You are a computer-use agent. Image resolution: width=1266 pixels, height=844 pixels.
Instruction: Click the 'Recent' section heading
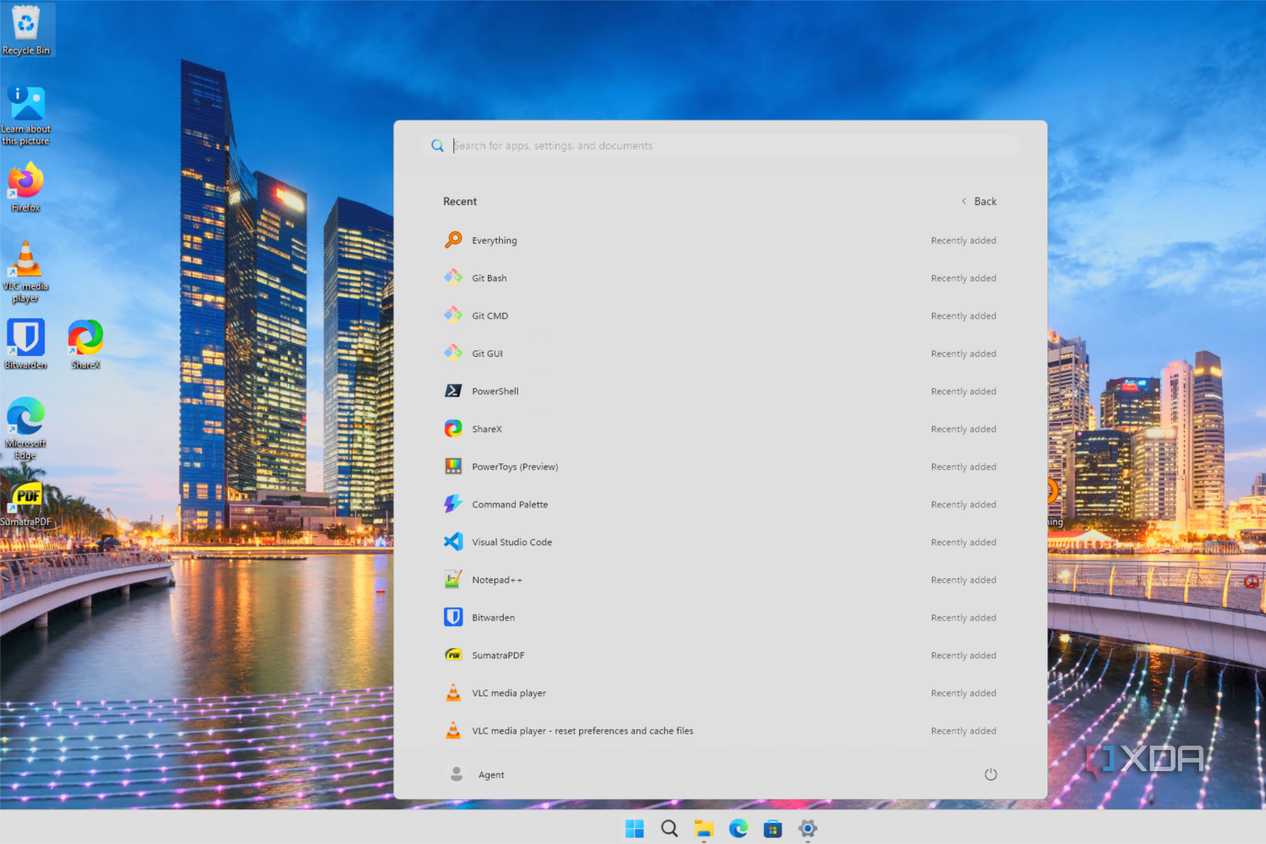click(460, 202)
